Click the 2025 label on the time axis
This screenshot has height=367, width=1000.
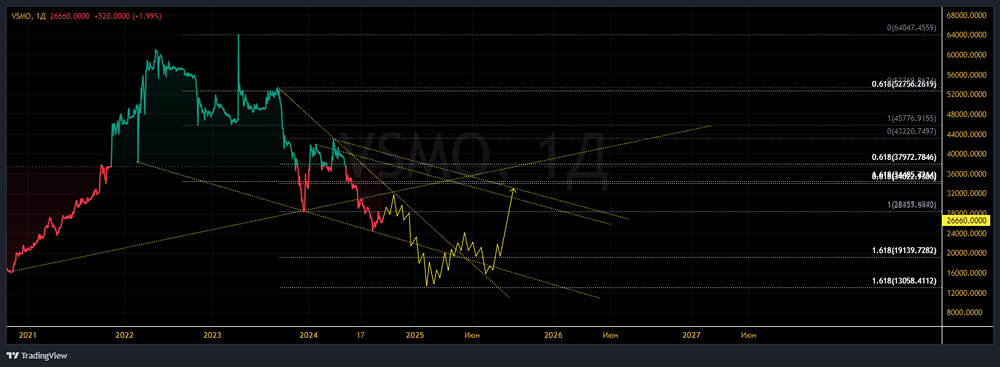click(416, 334)
